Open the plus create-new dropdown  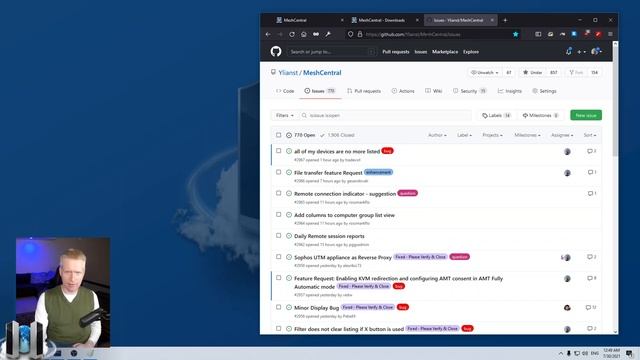(x=581, y=52)
